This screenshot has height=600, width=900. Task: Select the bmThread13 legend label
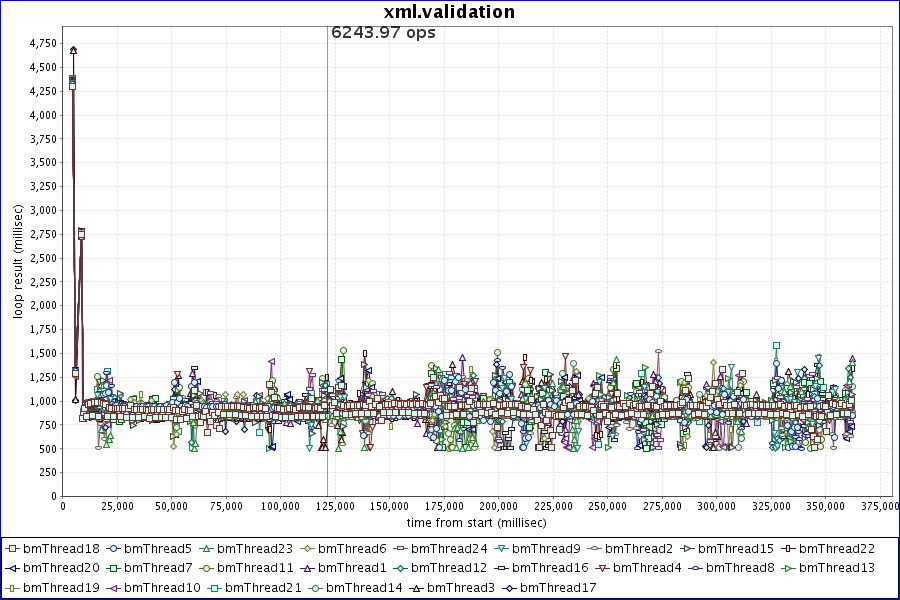838,568
